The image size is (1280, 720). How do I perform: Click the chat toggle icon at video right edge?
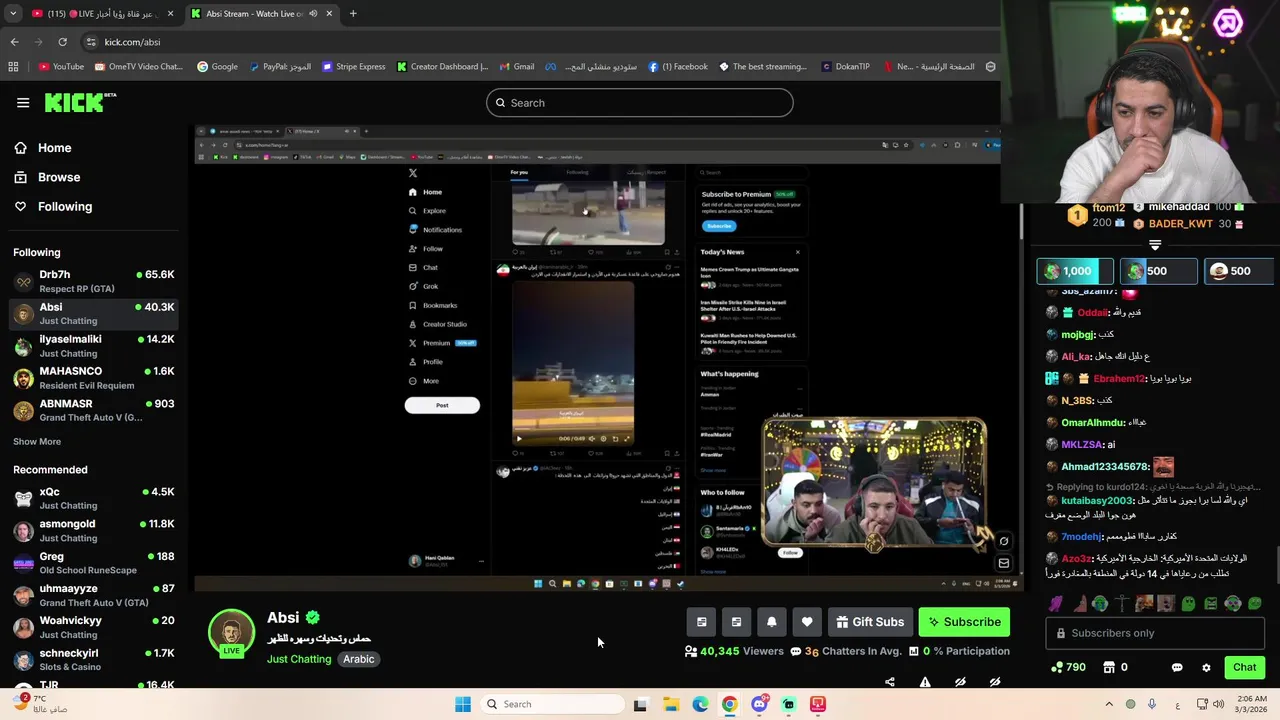click(1004, 563)
